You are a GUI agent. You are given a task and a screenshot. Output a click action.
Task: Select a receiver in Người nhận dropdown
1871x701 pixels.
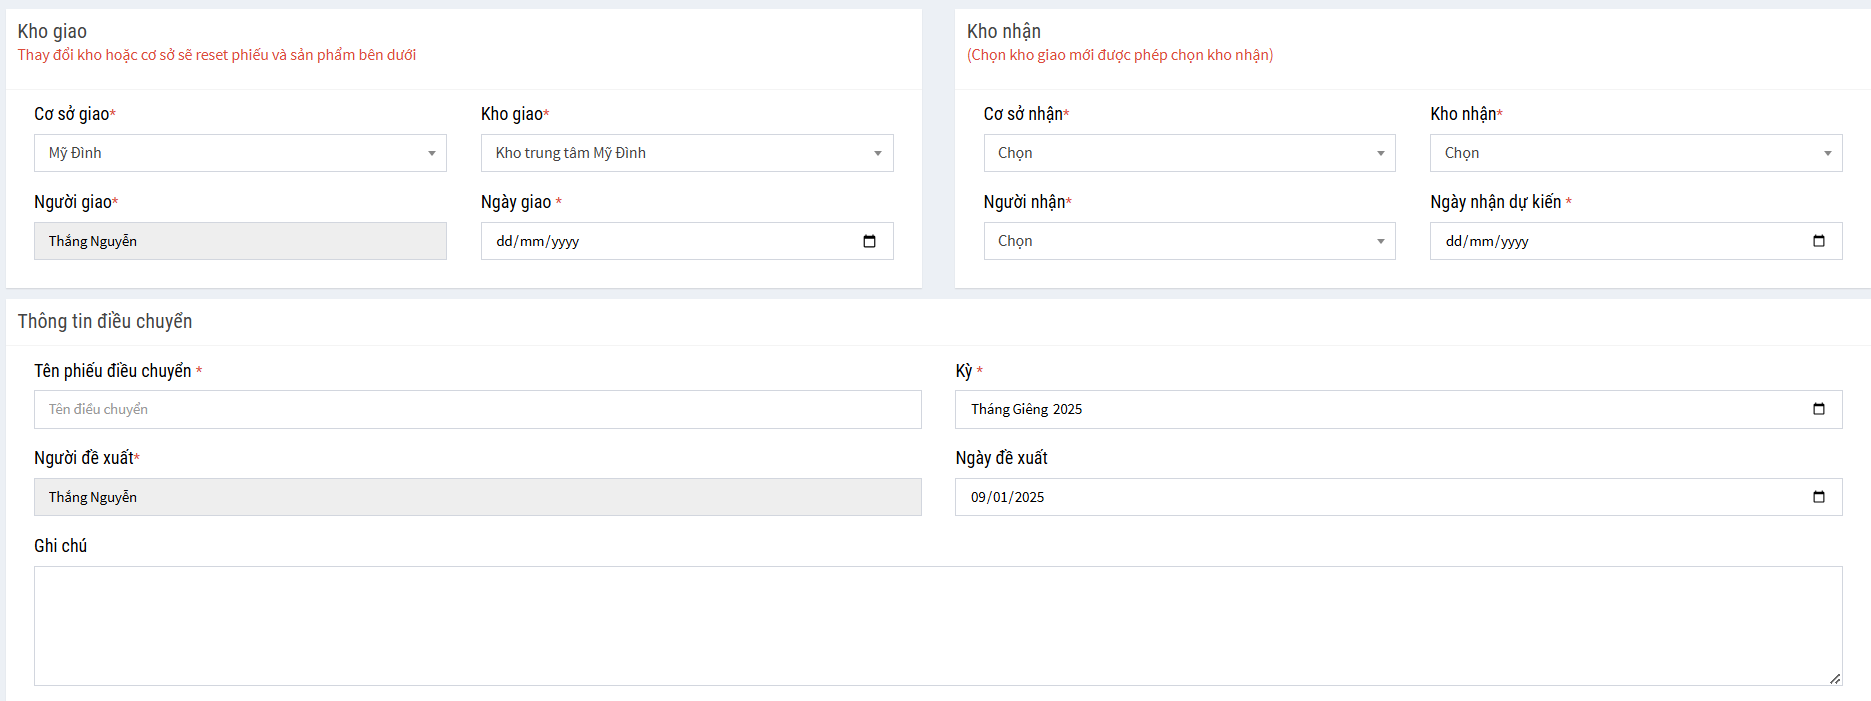click(1189, 241)
